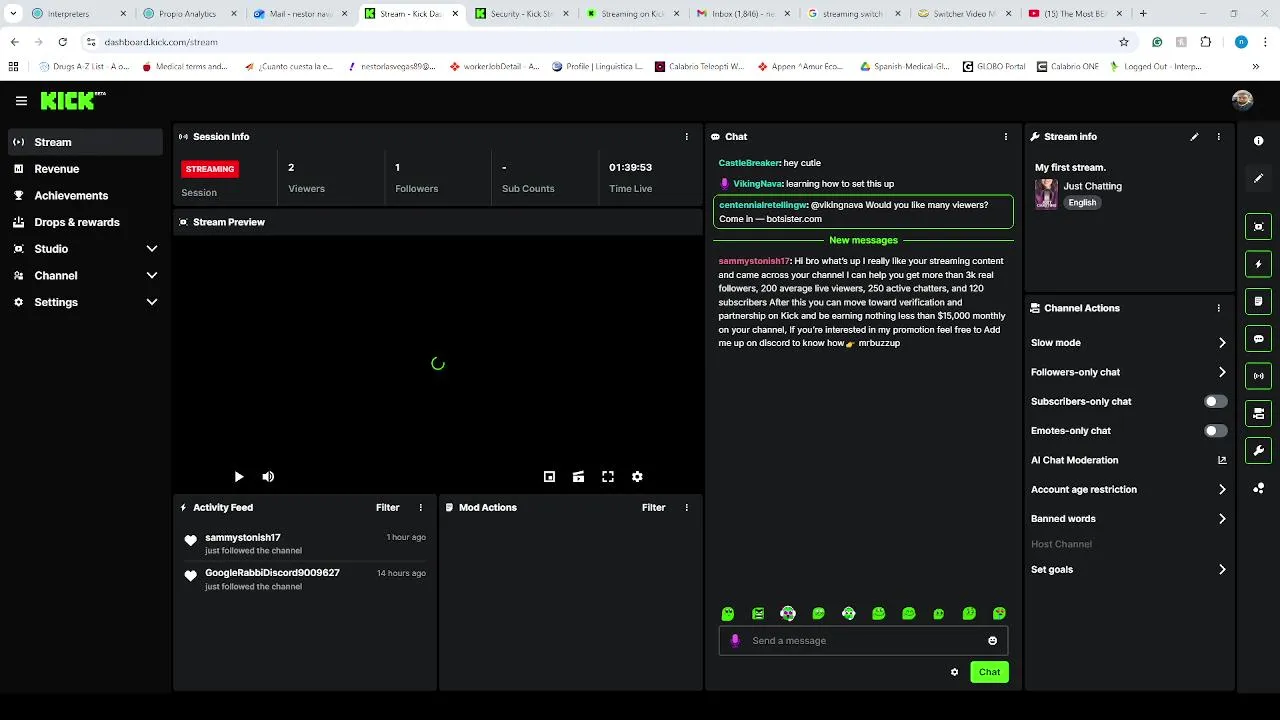Open the hamburger menu beside the Kick logo
Screen dimensions: 1280x720
[21, 101]
